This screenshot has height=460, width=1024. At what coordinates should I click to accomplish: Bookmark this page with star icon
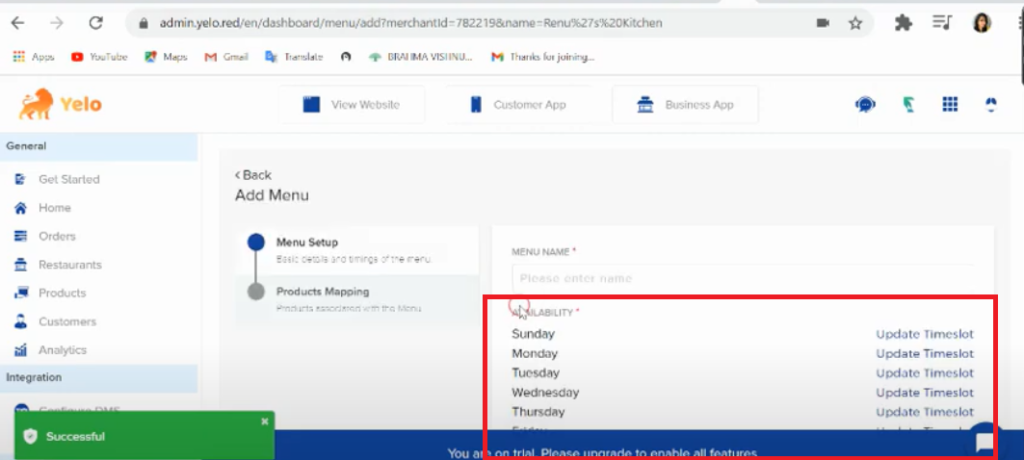(855, 22)
